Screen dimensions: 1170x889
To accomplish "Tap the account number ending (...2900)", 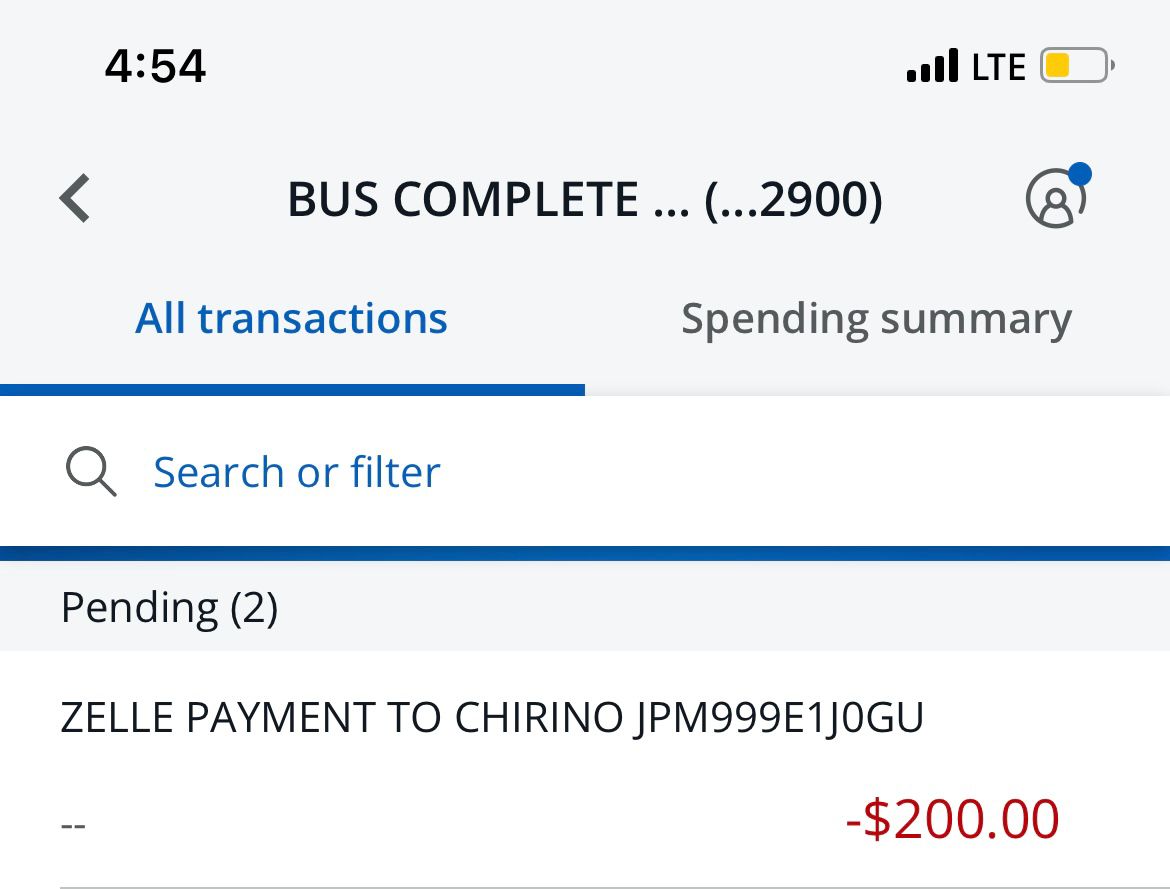I will [793, 199].
